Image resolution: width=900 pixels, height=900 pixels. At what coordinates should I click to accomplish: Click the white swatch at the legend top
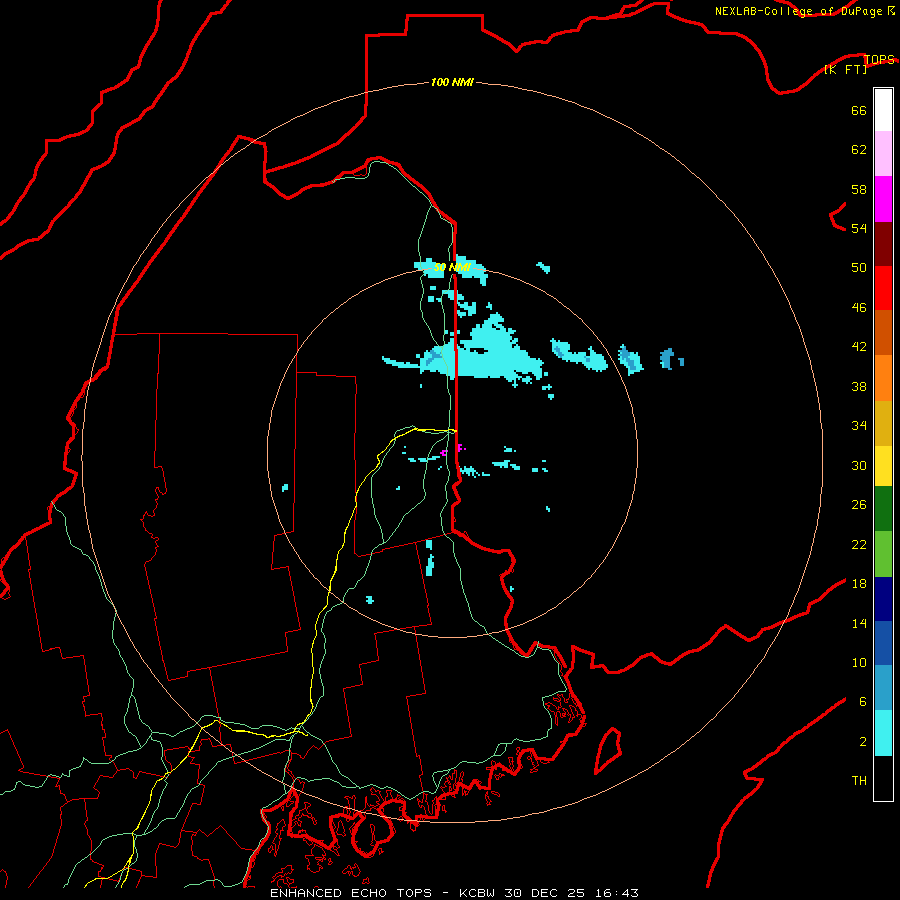[x=883, y=110]
